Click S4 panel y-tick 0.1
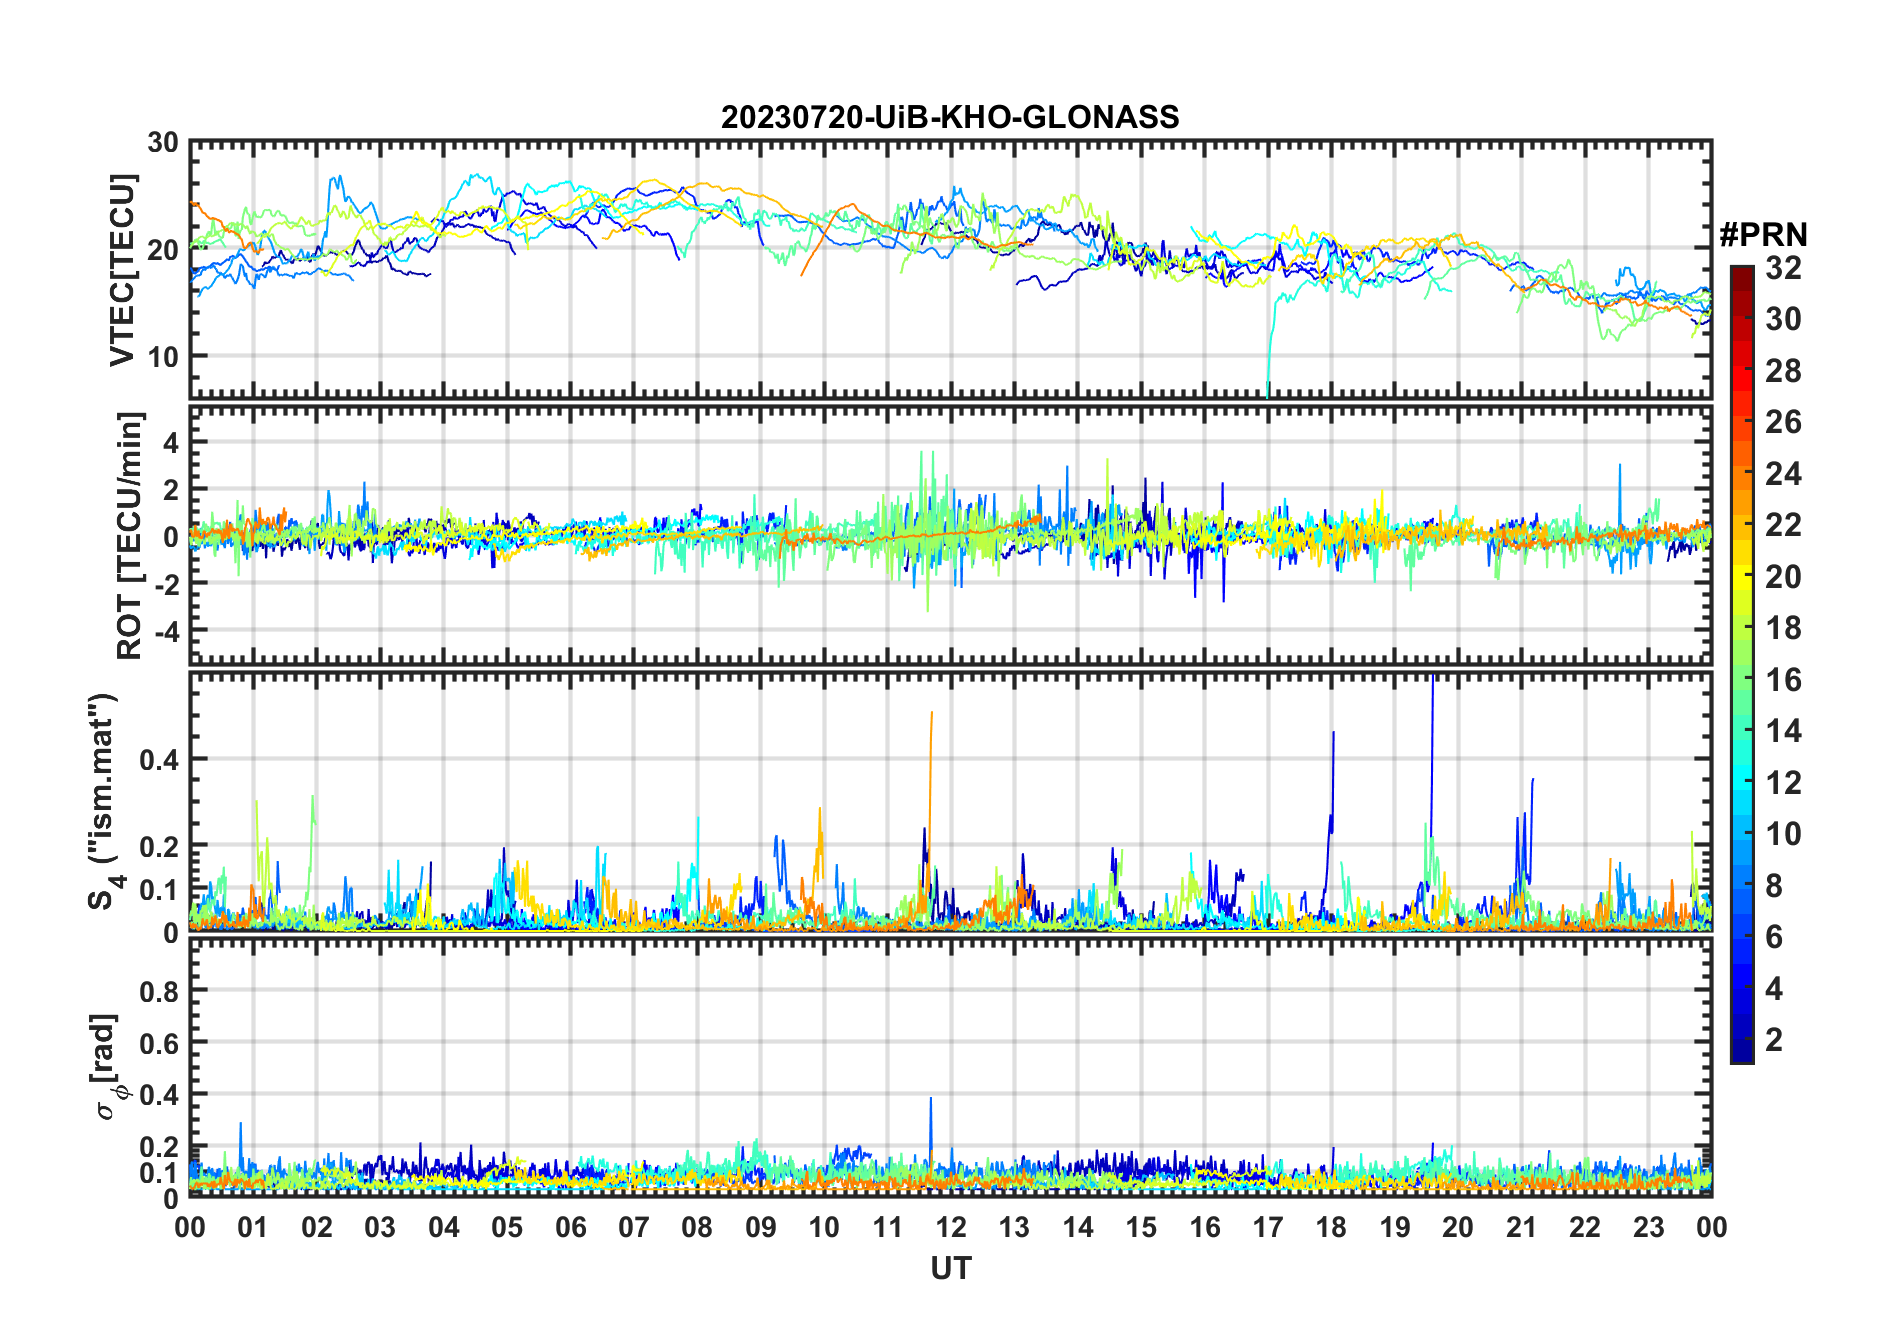The height and width of the screenshot is (1330, 1902). click(160, 890)
